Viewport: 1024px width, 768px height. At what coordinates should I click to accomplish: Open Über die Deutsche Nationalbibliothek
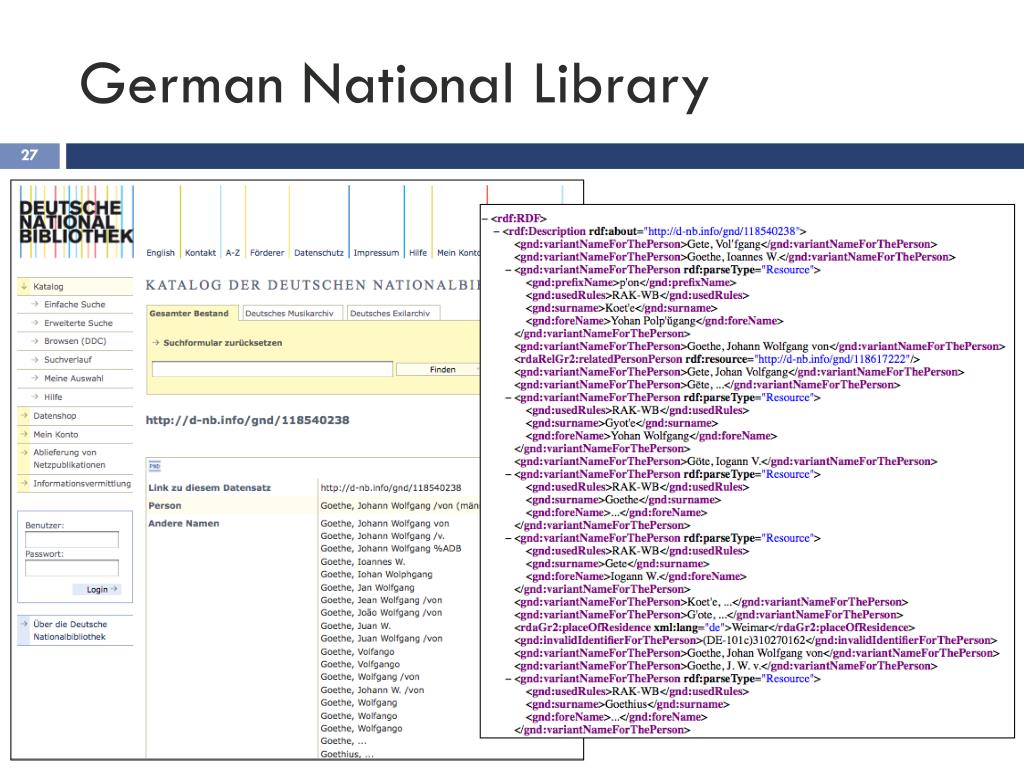pos(70,630)
